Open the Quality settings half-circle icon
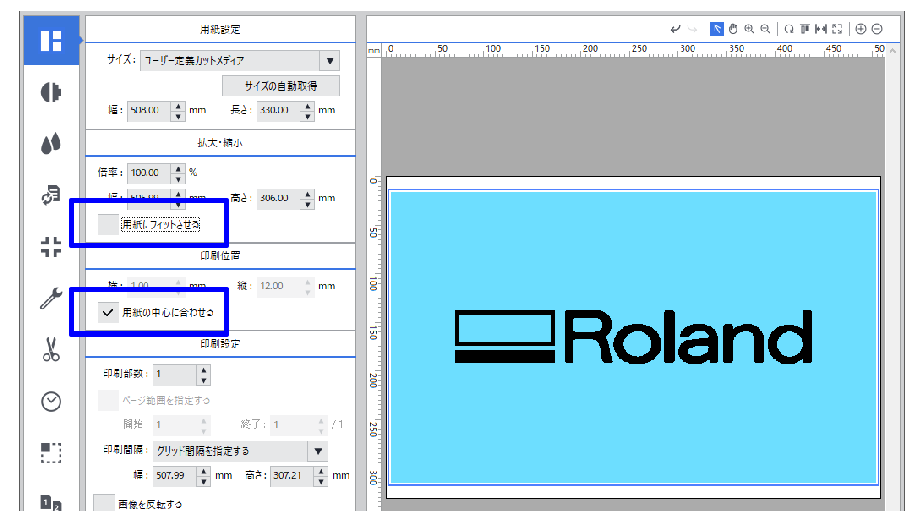924x522 pixels. (x=51, y=92)
